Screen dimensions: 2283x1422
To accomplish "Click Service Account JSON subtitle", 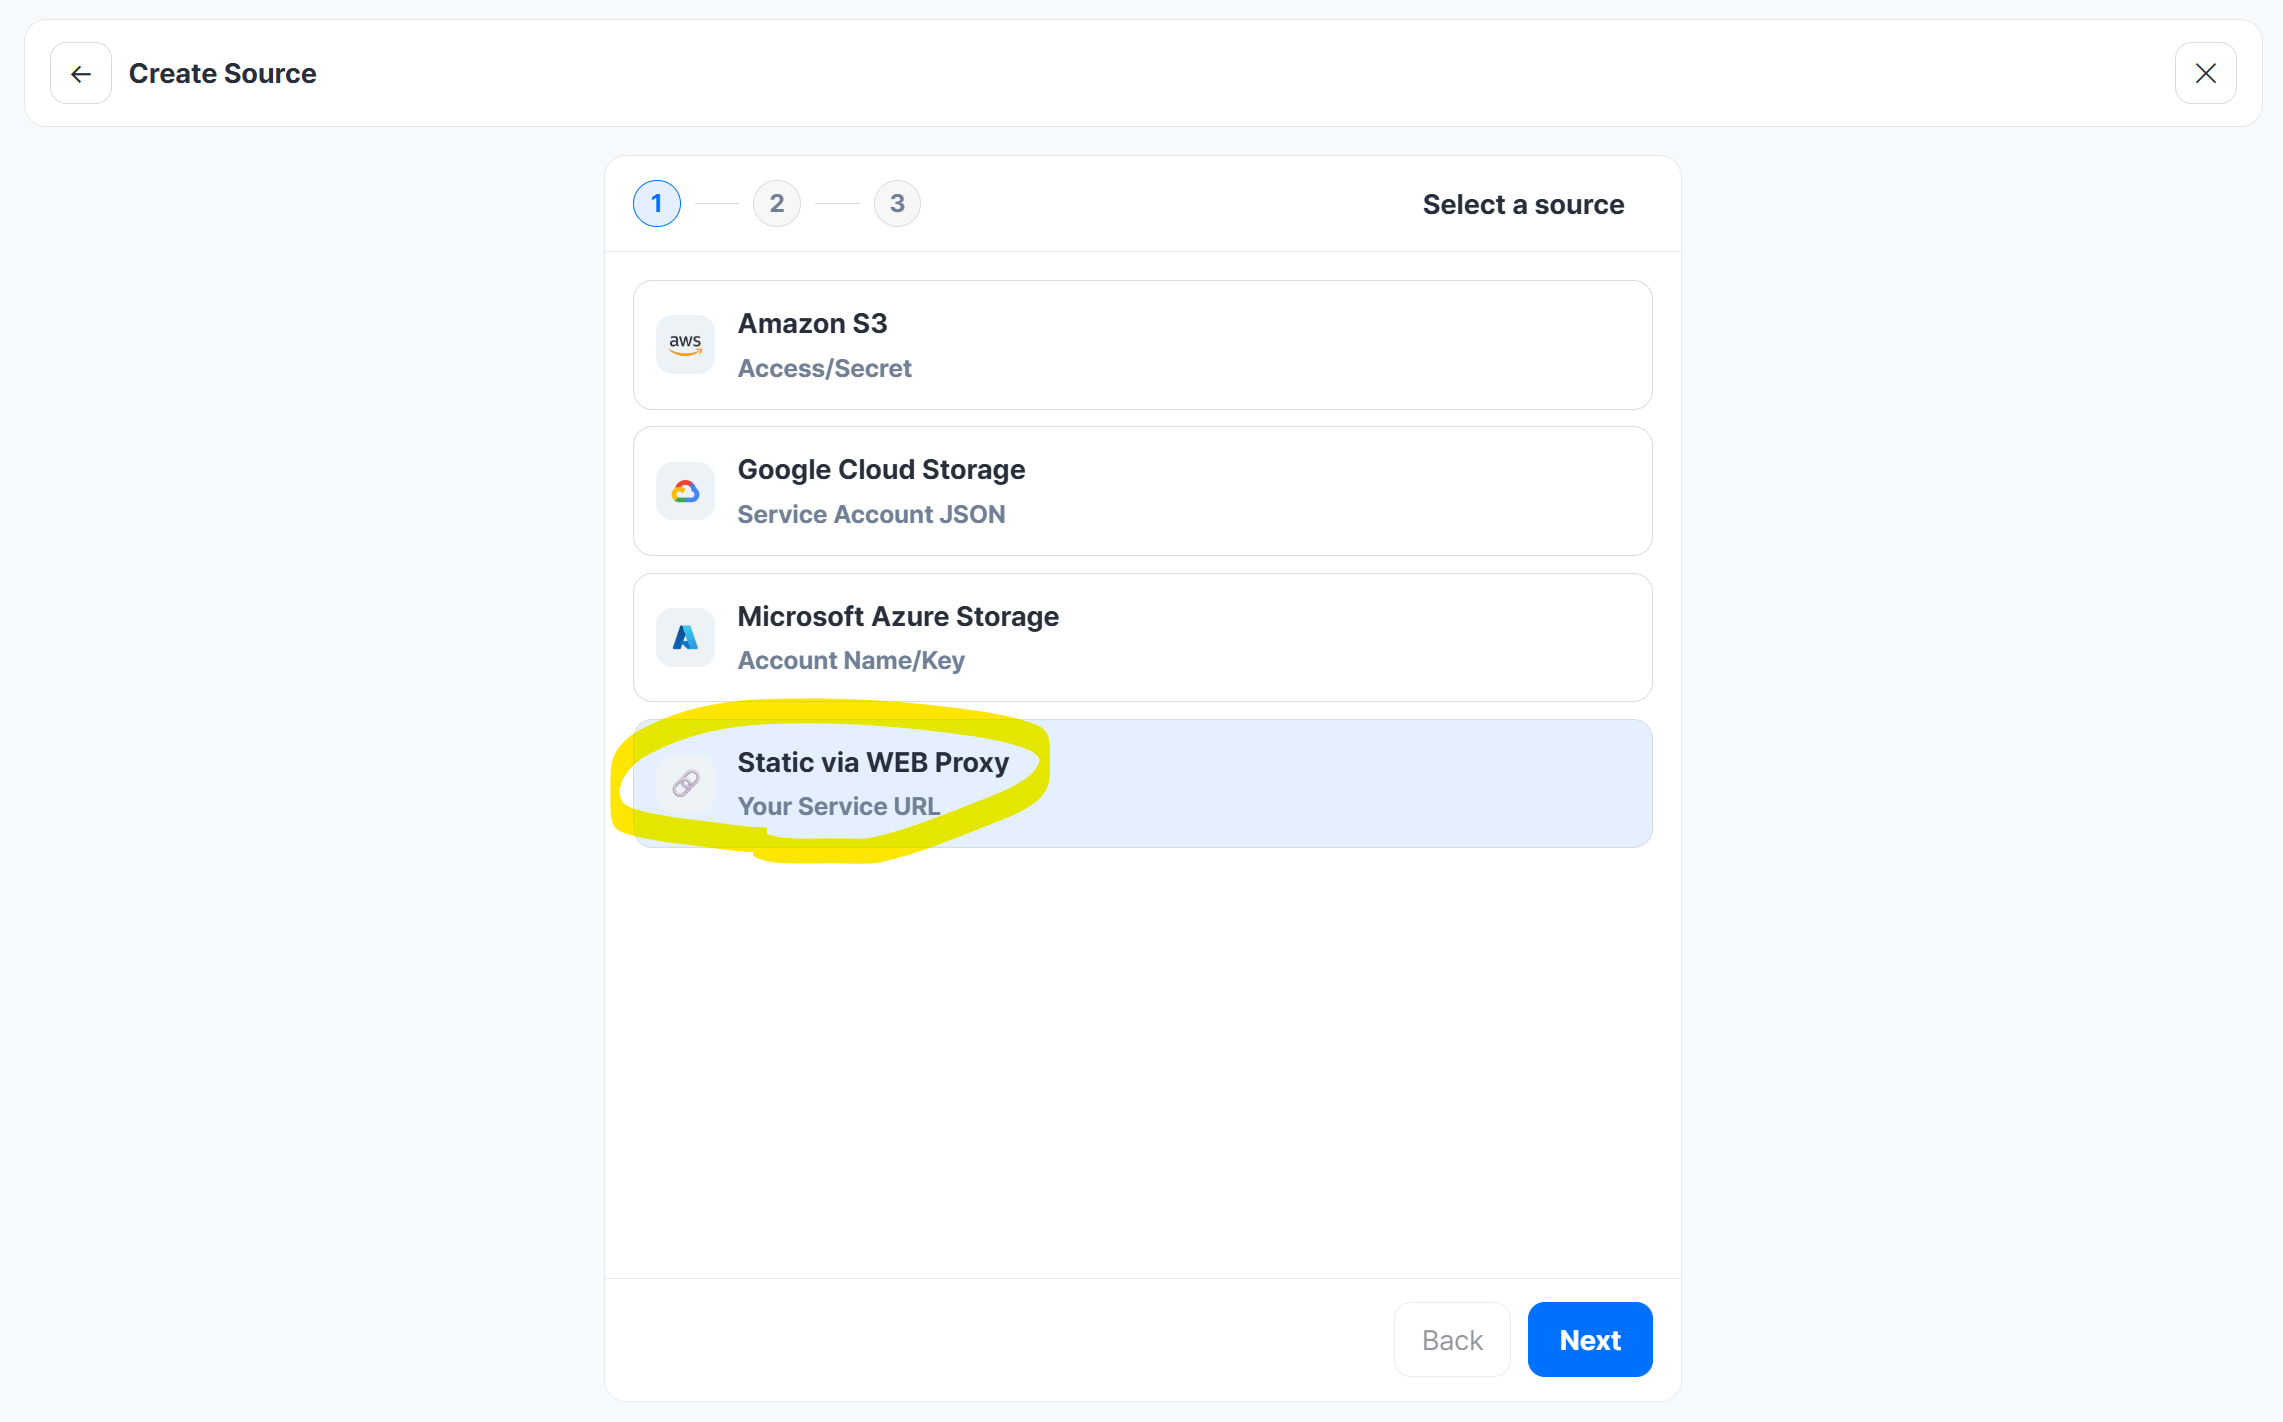I will pos(871,515).
